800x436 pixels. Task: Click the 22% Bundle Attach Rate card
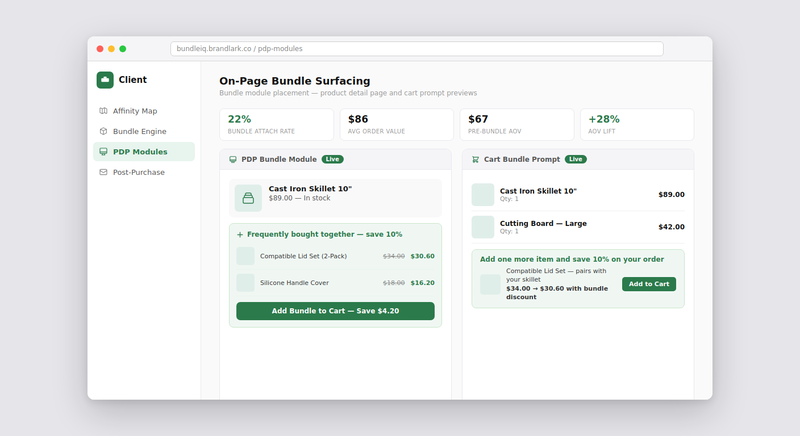277,124
